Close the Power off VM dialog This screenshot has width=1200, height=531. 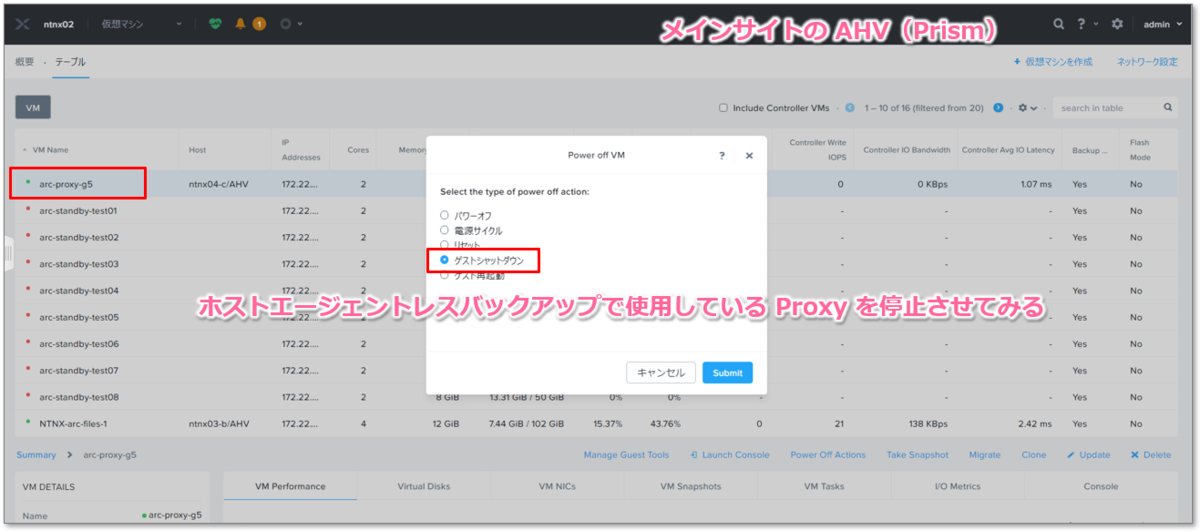tap(749, 156)
